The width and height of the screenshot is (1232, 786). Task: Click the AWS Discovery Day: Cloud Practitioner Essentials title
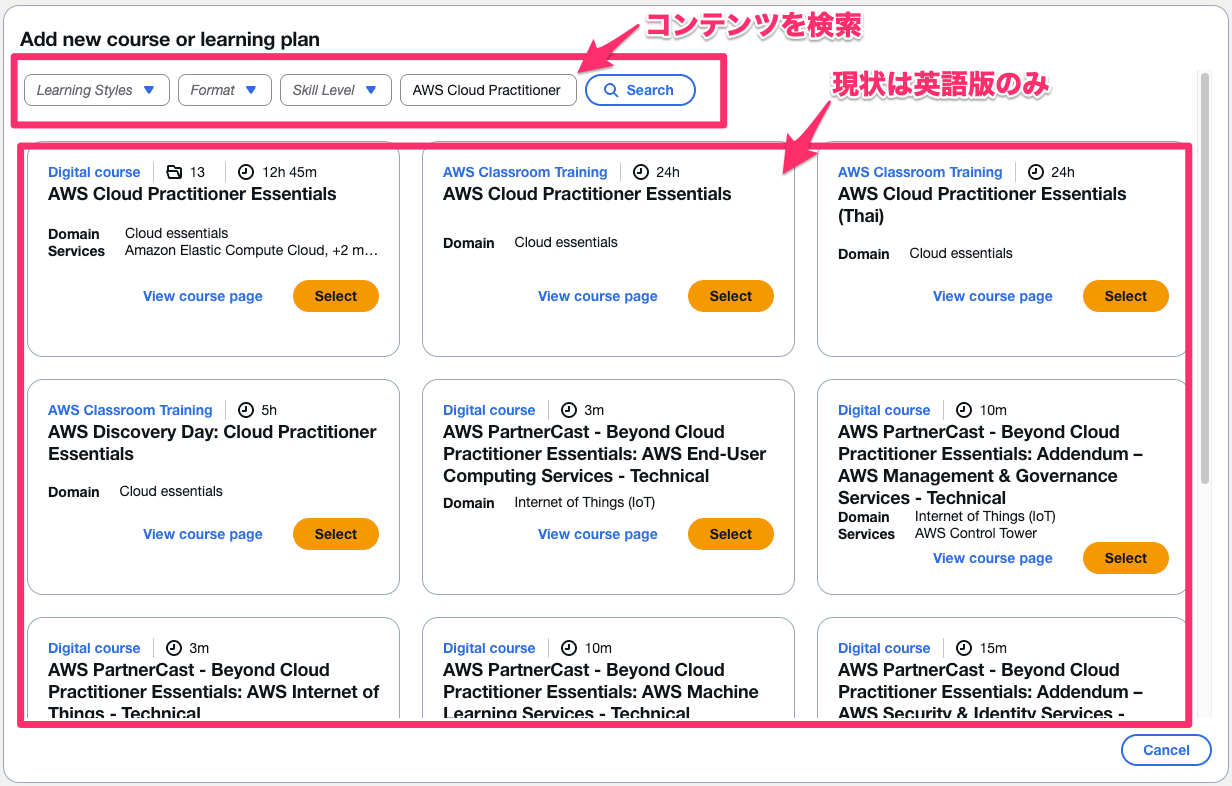[x=212, y=443]
